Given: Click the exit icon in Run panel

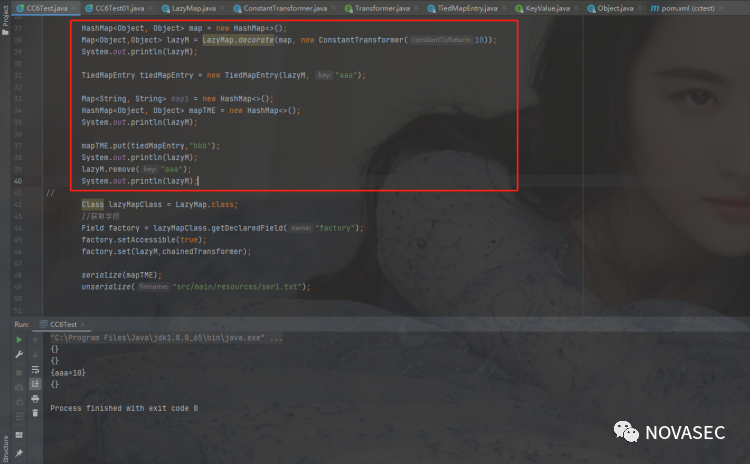Looking at the screenshot, I should tap(19, 417).
